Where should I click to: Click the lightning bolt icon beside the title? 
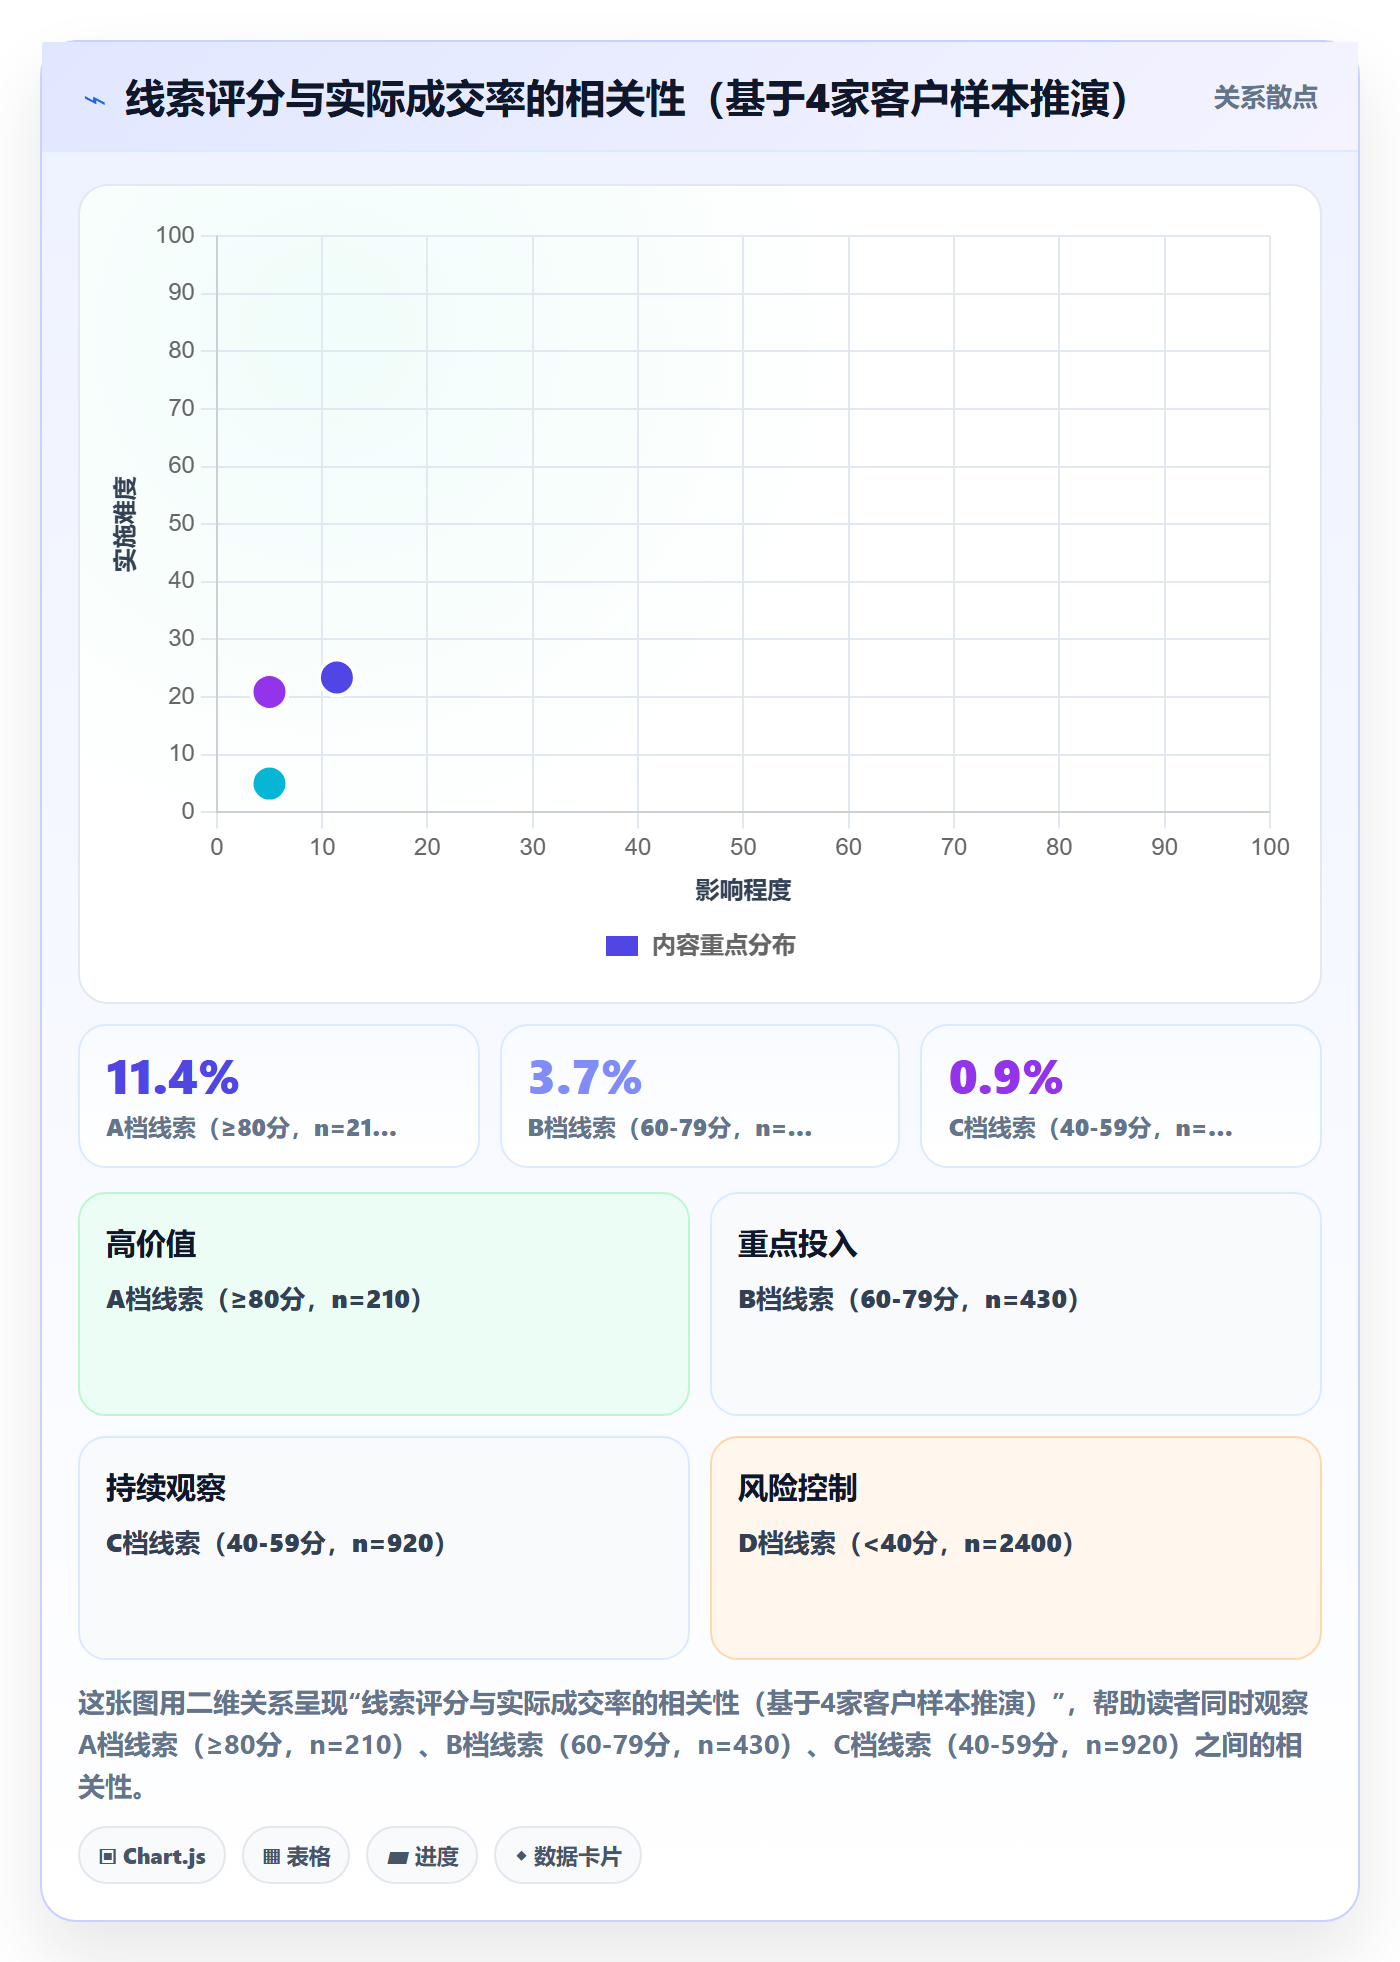pyautogui.click(x=95, y=100)
